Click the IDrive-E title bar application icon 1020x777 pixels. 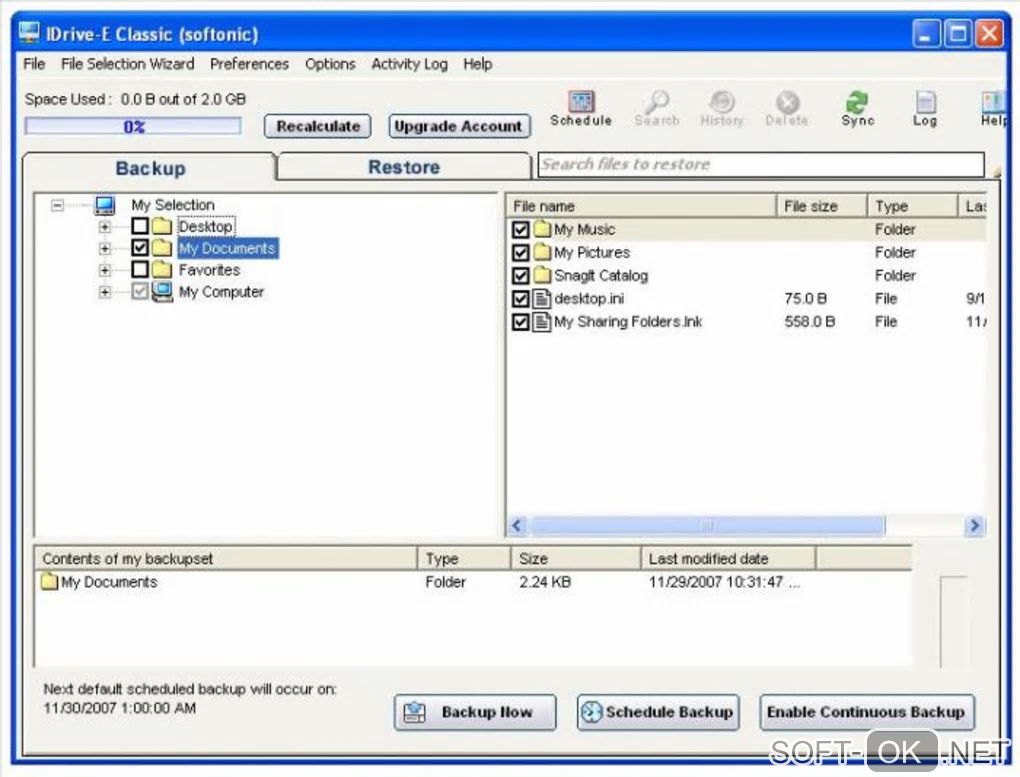tap(29, 33)
